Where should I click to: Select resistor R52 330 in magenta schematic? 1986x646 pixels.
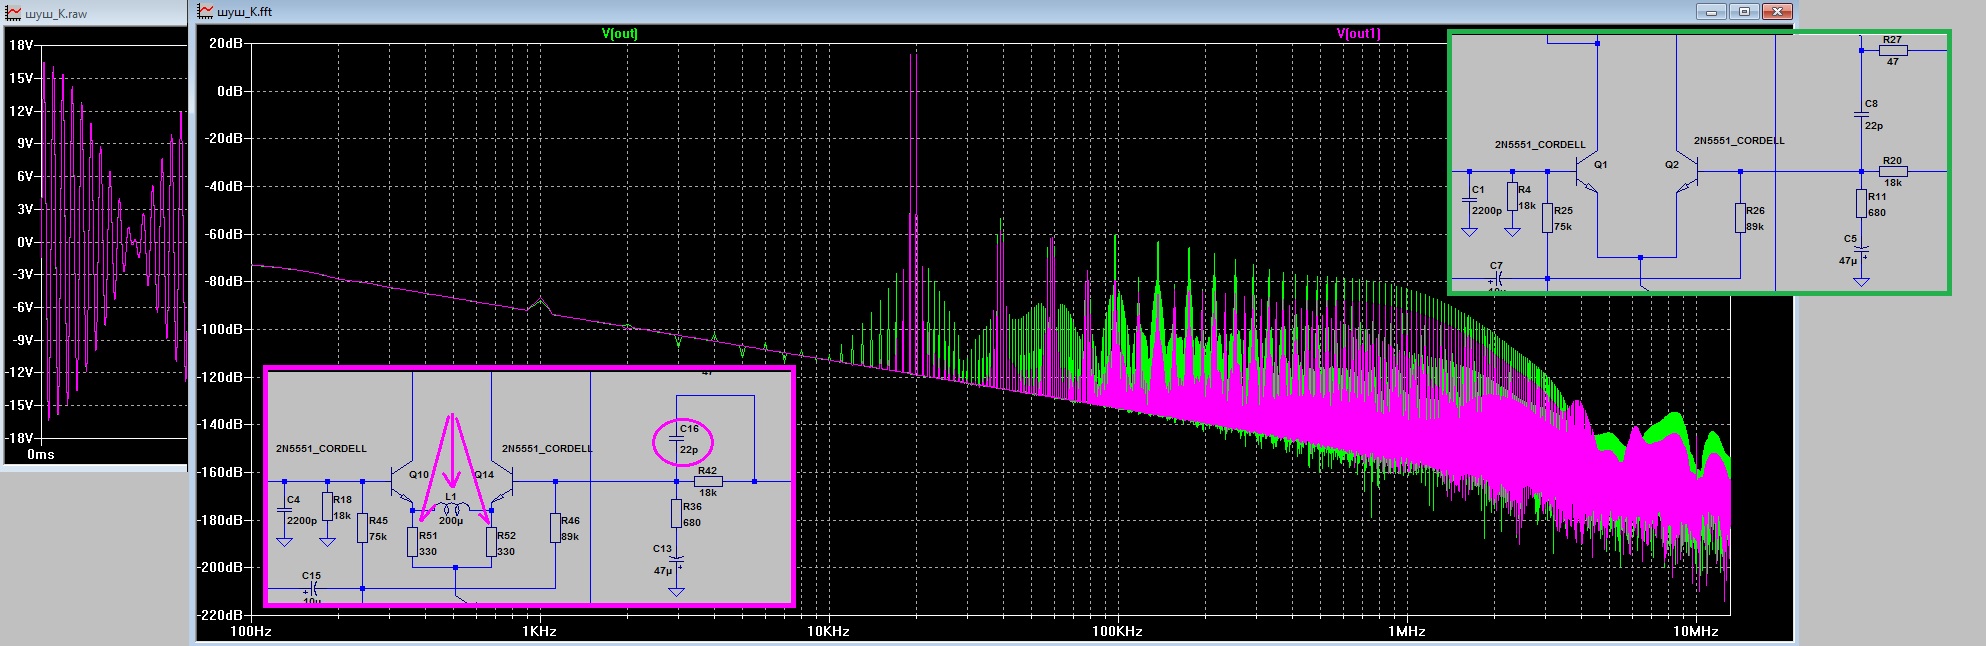tap(491, 543)
